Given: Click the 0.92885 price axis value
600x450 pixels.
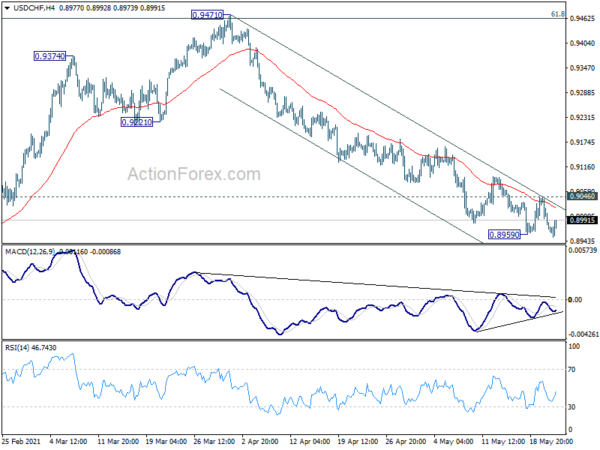Looking at the screenshot, I should click(582, 93).
